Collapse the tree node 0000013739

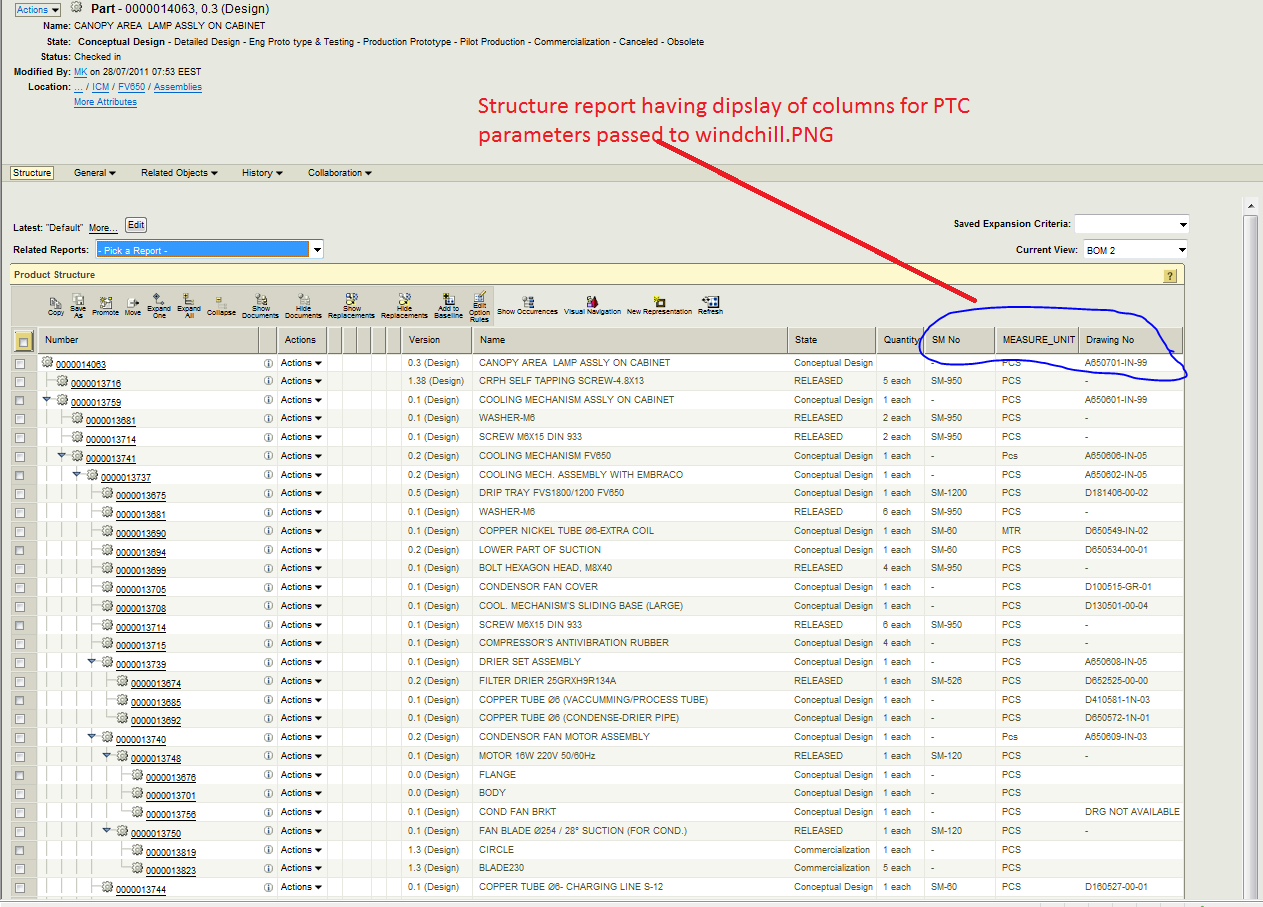tap(92, 661)
